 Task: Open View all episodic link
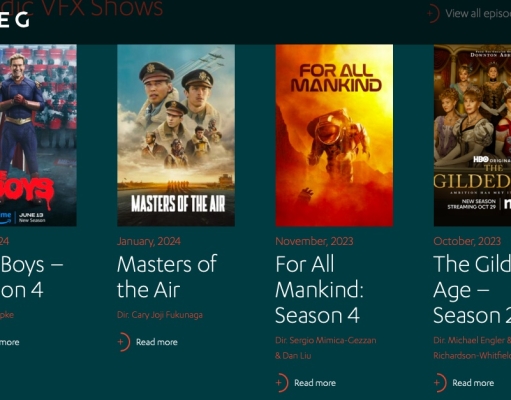pyautogui.click(x=478, y=14)
